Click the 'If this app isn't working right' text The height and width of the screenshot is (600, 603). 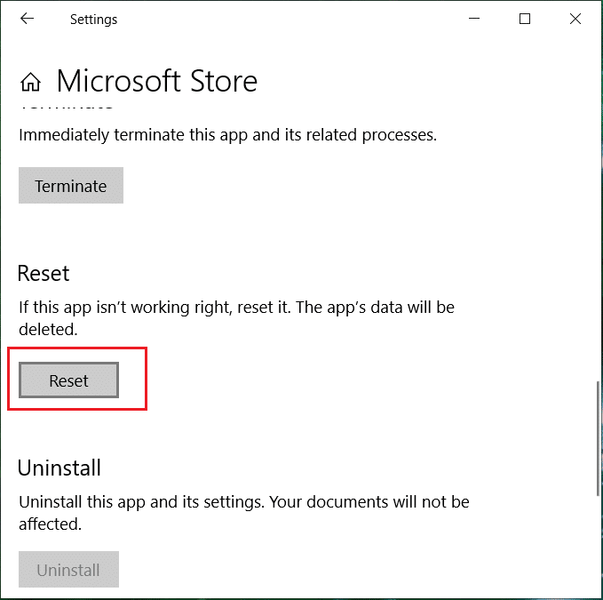click(x=237, y=318)
